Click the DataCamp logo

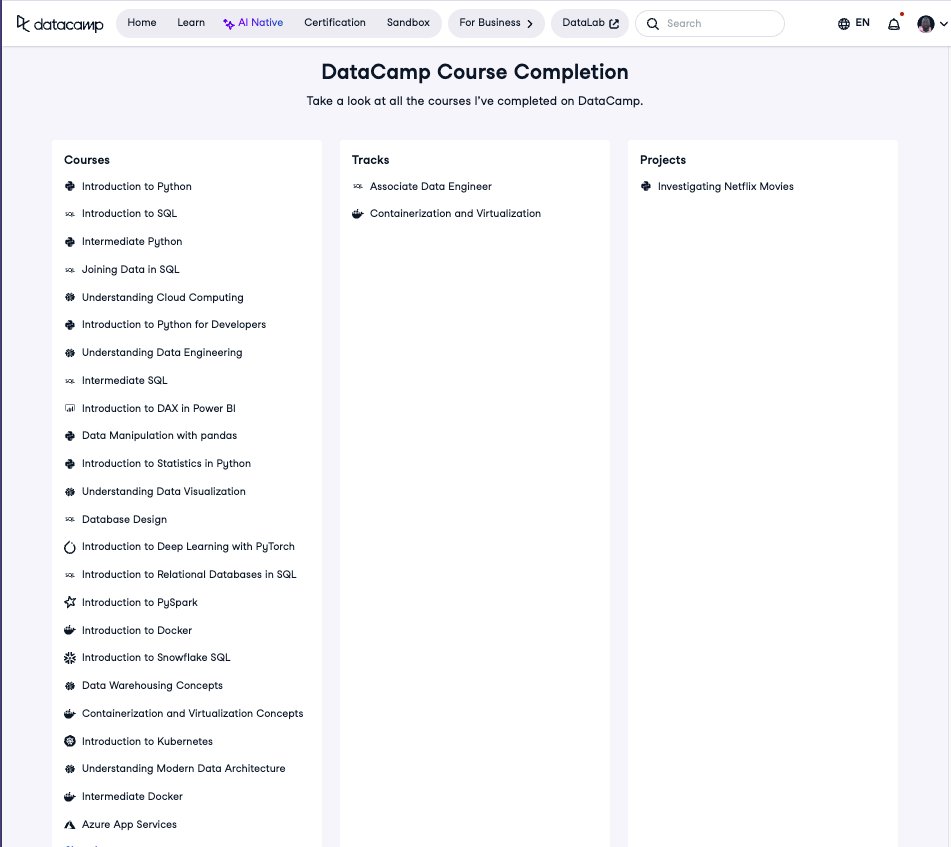(59, 24)
